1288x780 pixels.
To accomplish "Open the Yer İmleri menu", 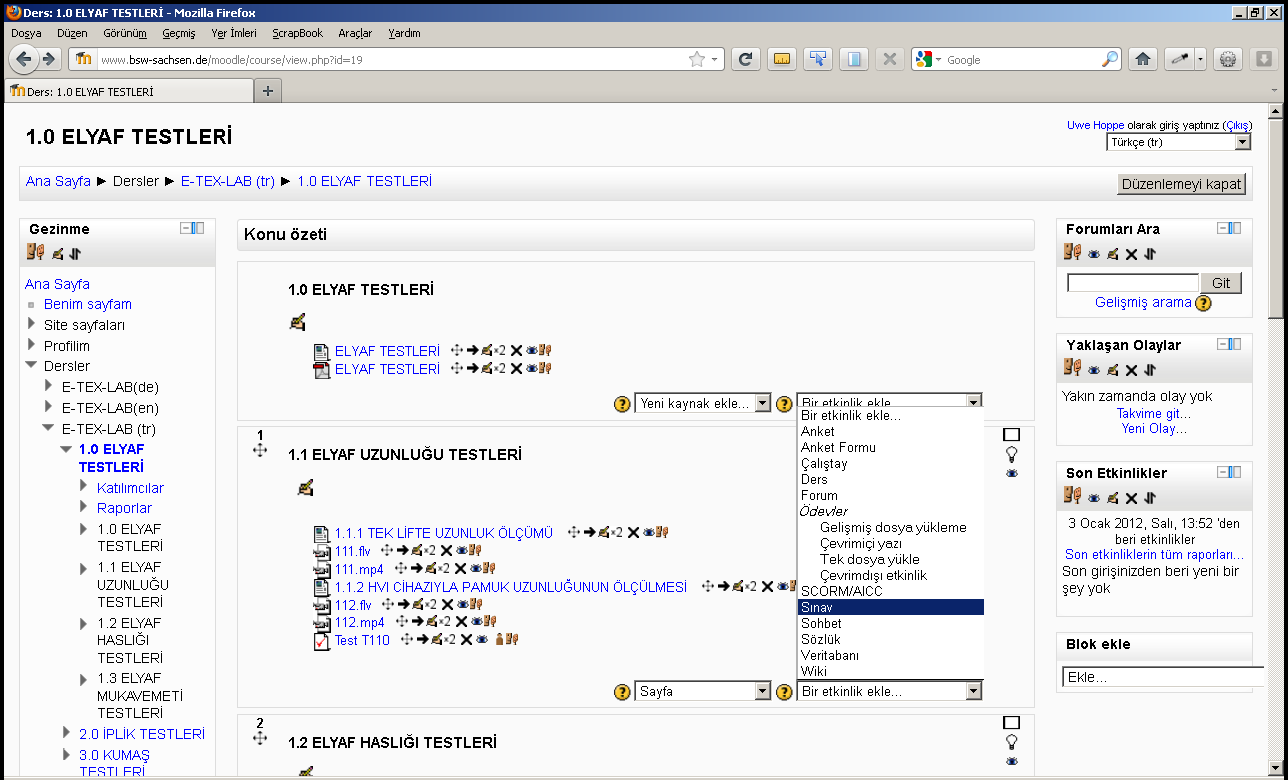I will pos(233,33).
